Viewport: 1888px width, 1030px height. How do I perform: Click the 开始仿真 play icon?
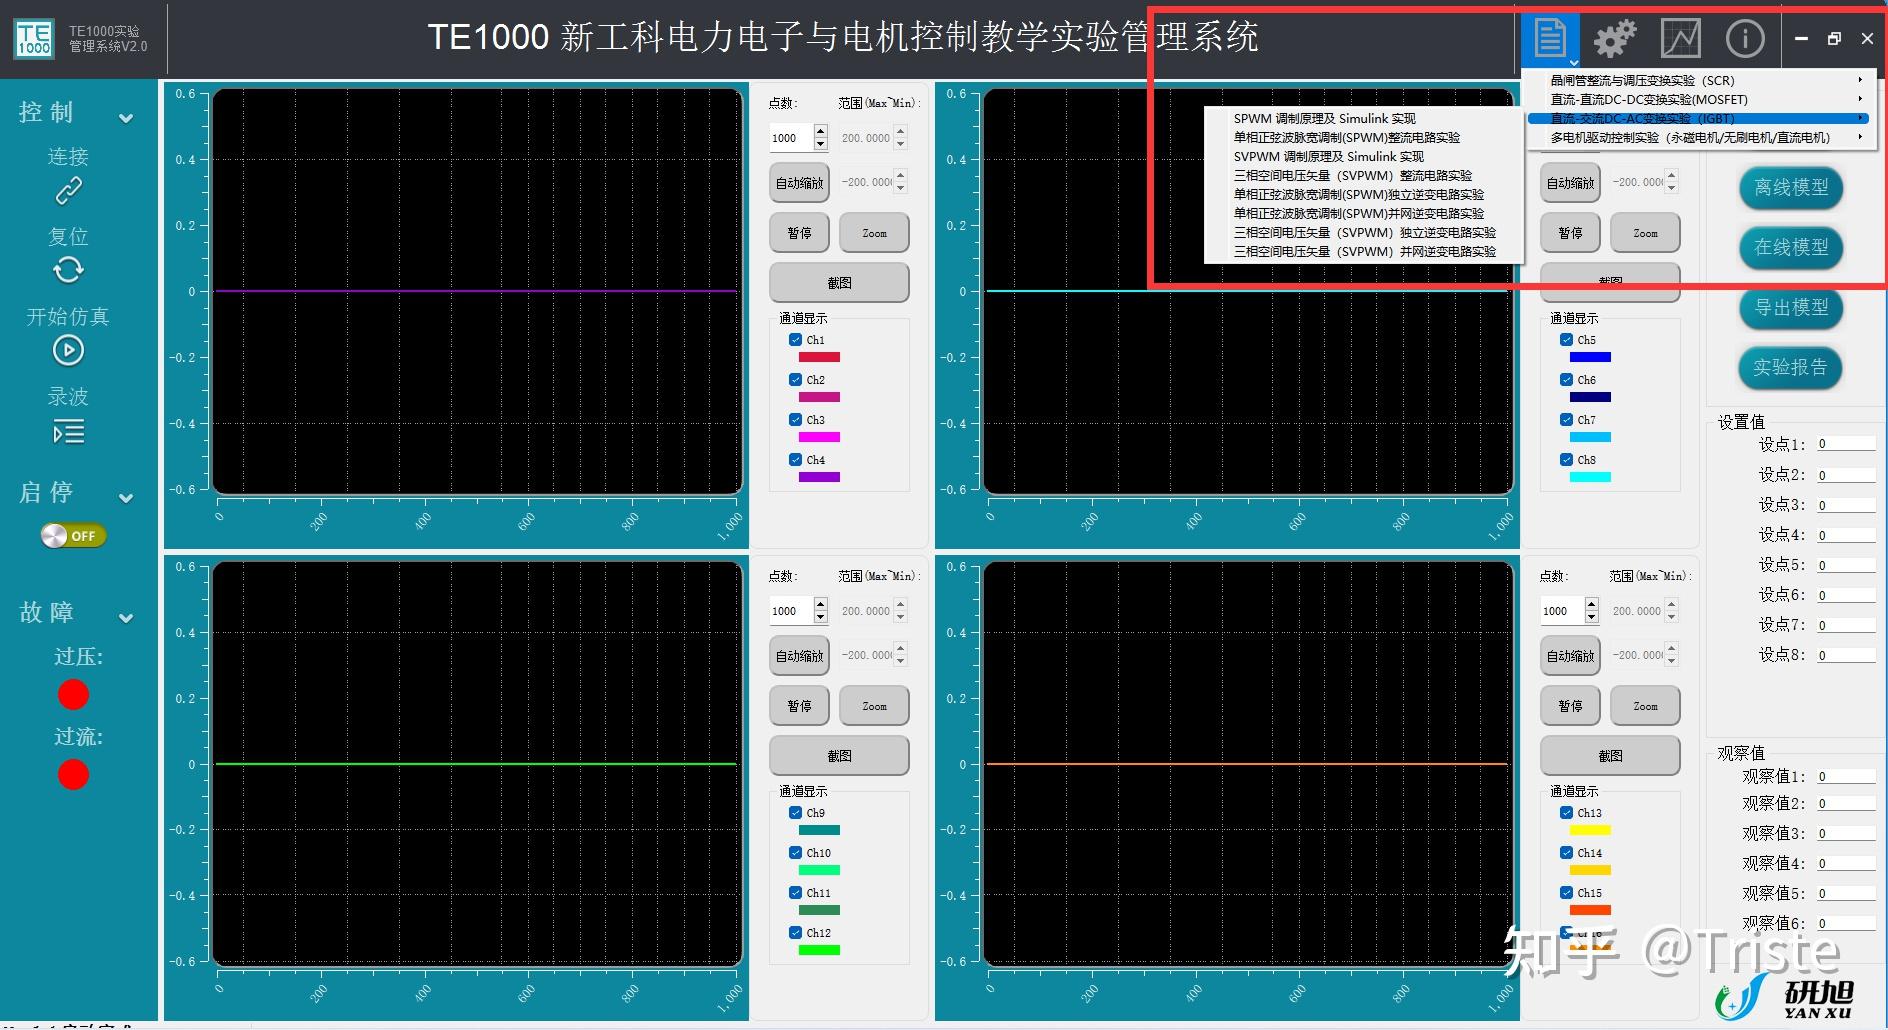click(68, 351)
